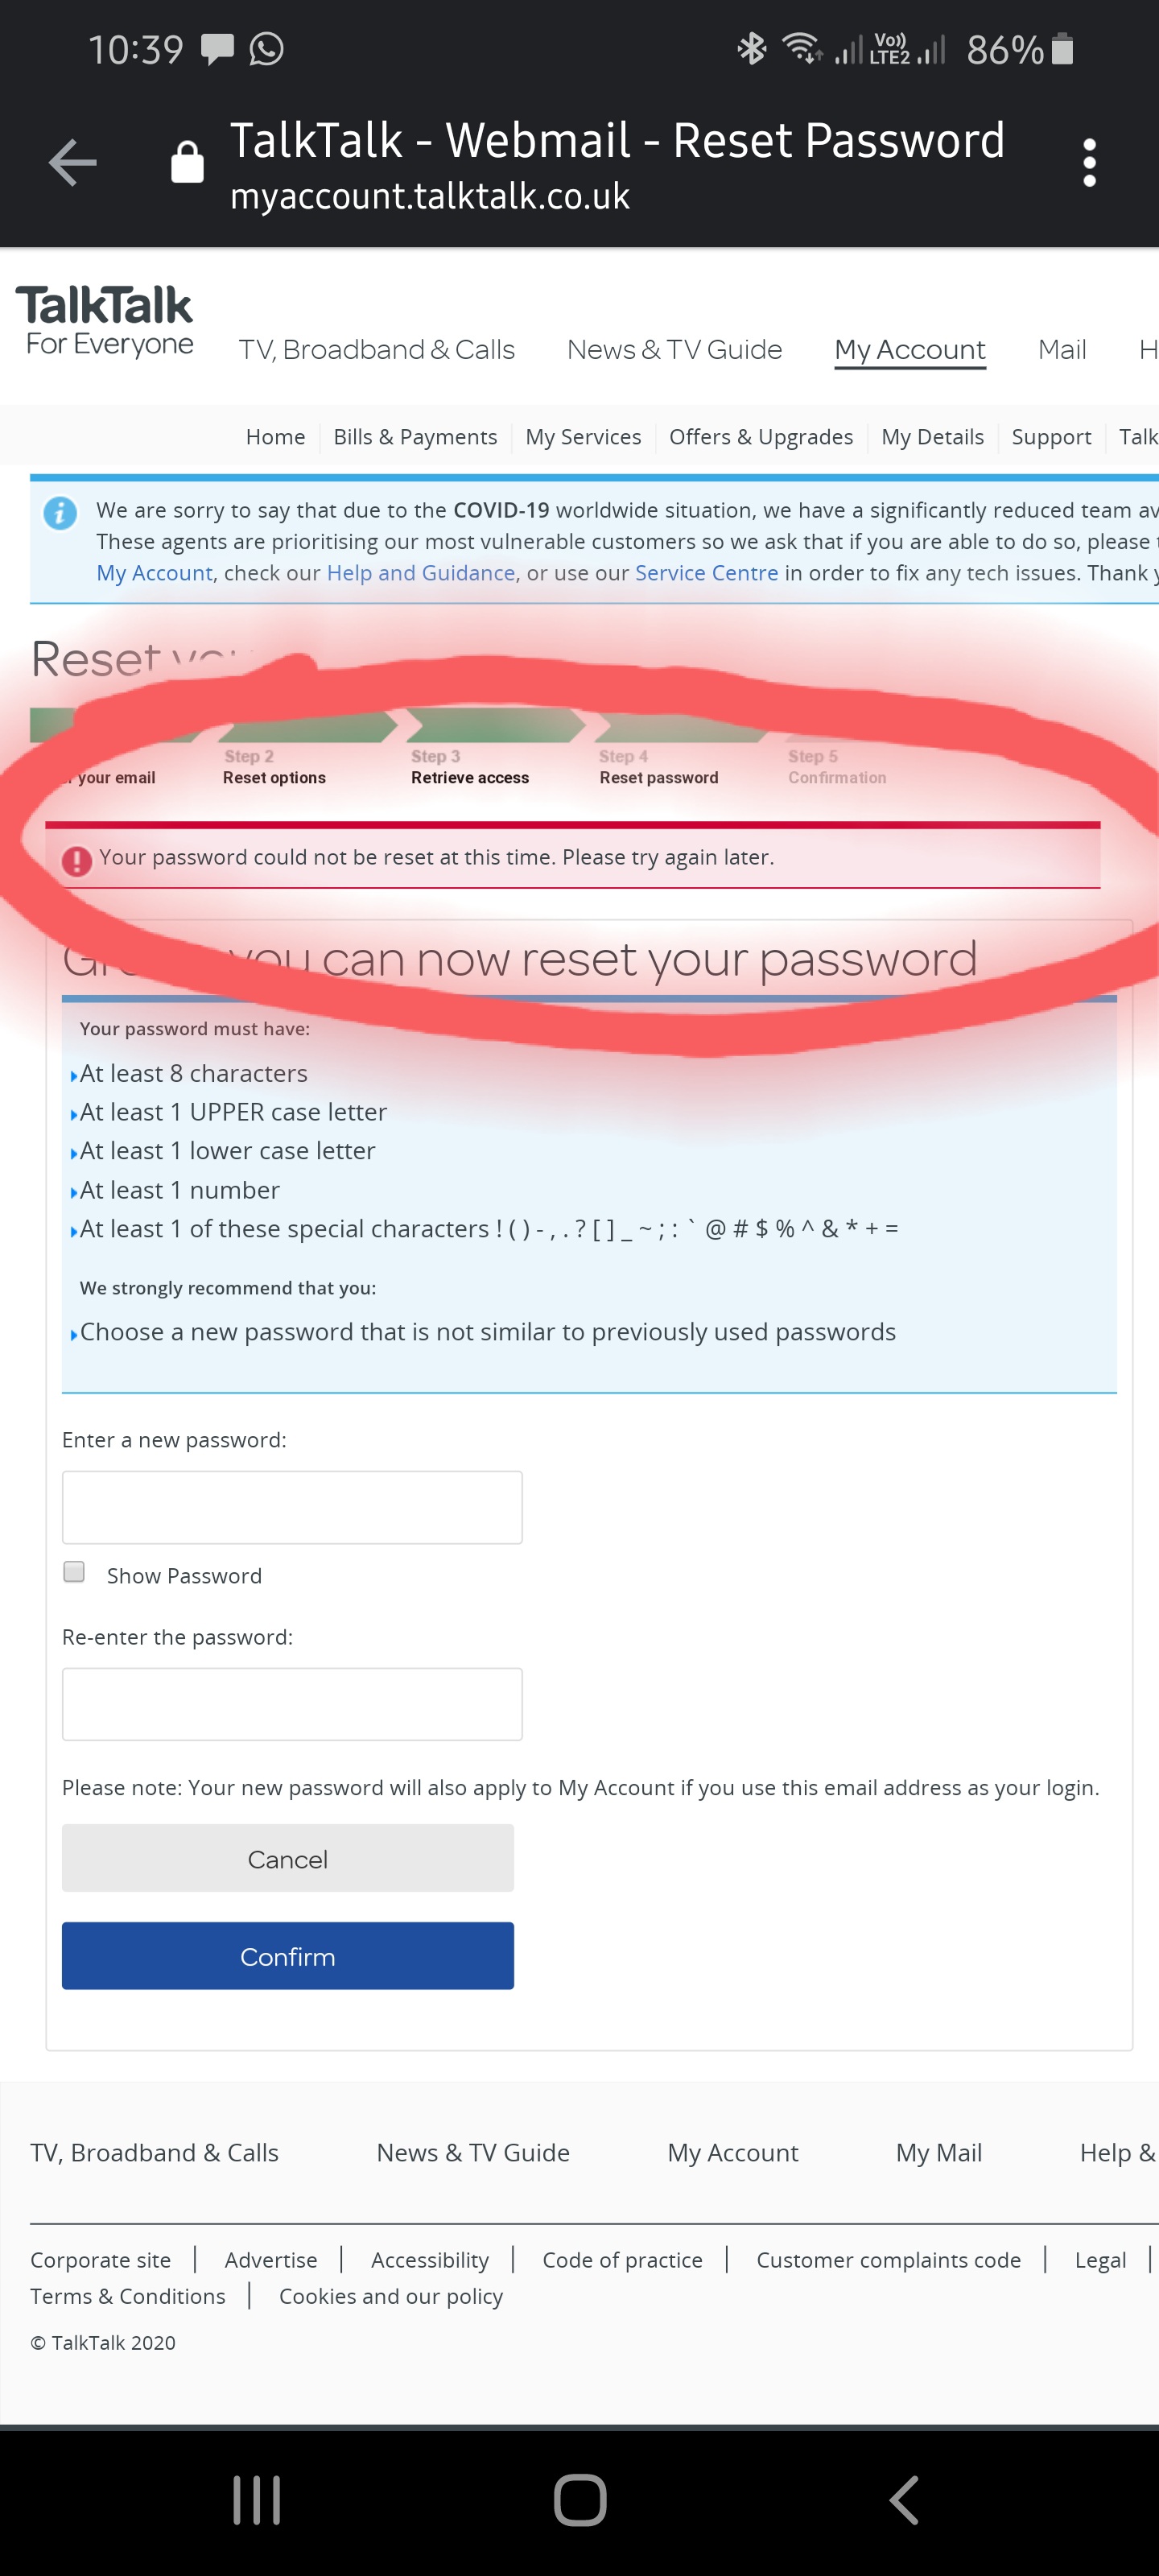The height and width of the screenshot is (2576, 1159).
Task: Tap the browser back arrow icon
Action: [73, 163]
